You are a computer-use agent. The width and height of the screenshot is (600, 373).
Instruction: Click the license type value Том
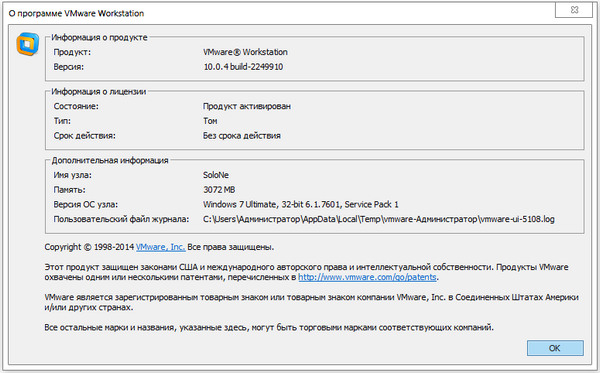pyautogui.click(x=210, y=121)
